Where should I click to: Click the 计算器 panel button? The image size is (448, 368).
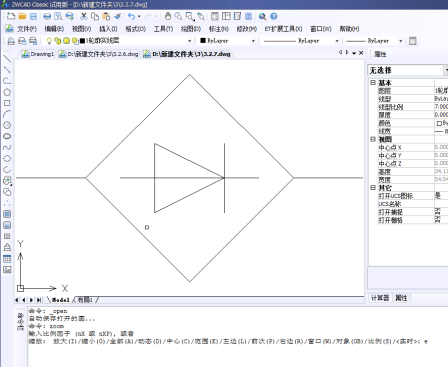click(380, 298)
